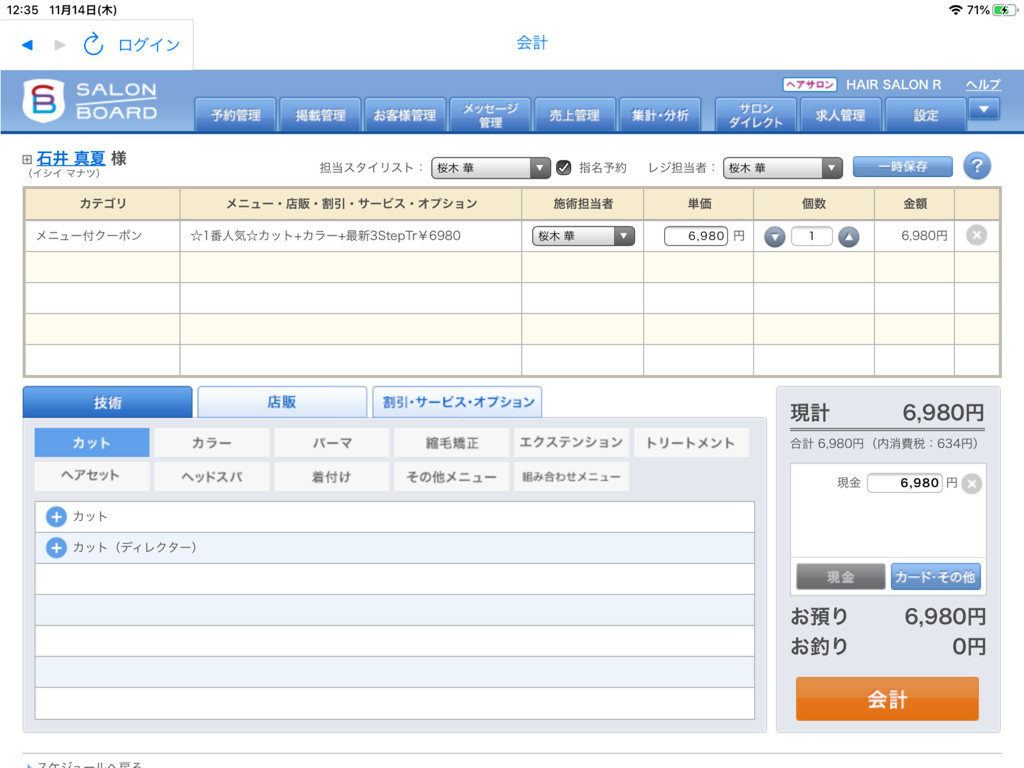Open the blue dropdown arrow beside 設定
1024x768 pixels.
coord(984,110)
